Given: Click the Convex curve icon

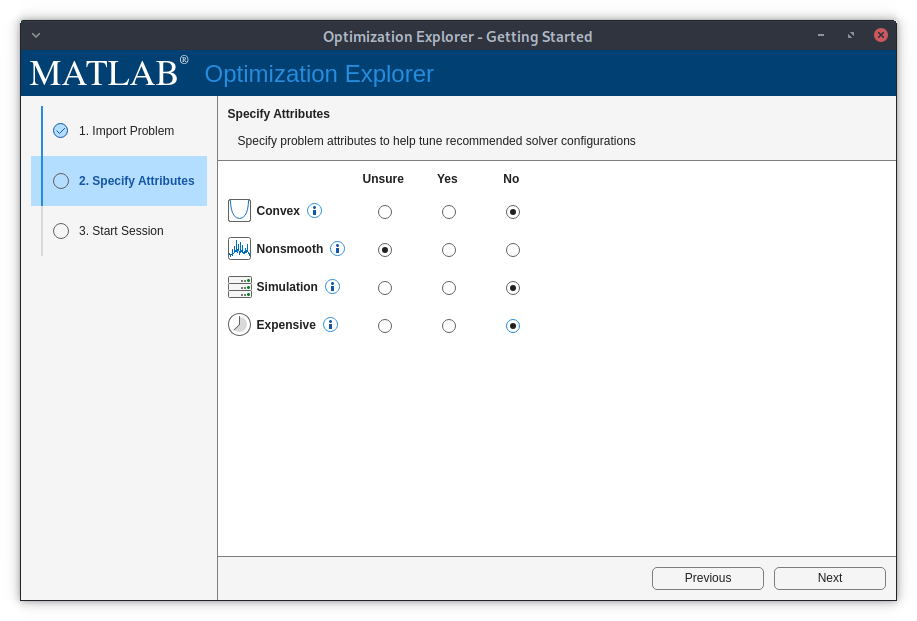Looking at the screenshot, I should point(239,210).
